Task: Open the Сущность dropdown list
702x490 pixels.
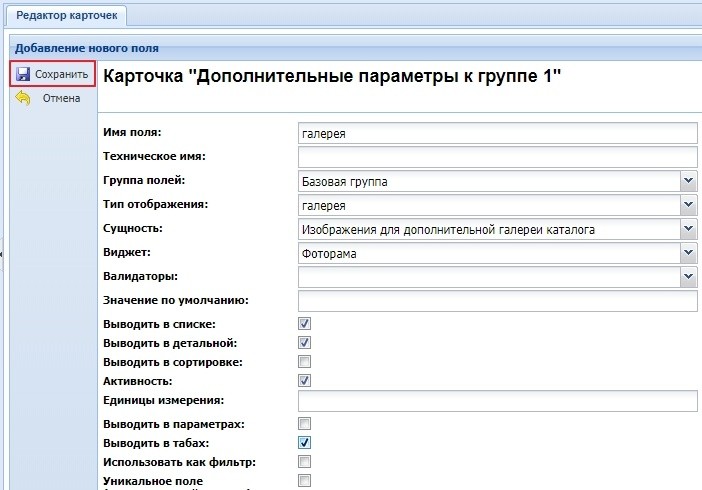Action: [688, 229]
